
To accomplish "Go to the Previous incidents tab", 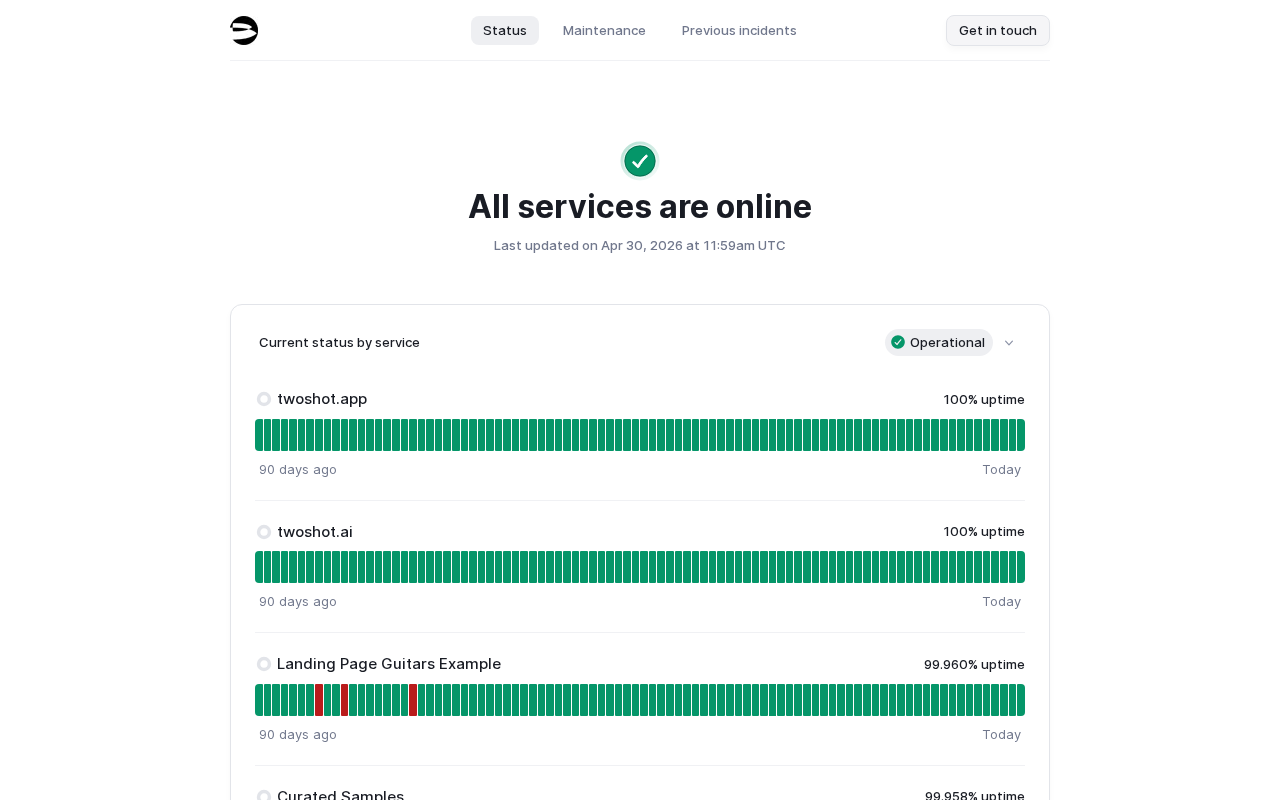I will click(x=739, y=30).
